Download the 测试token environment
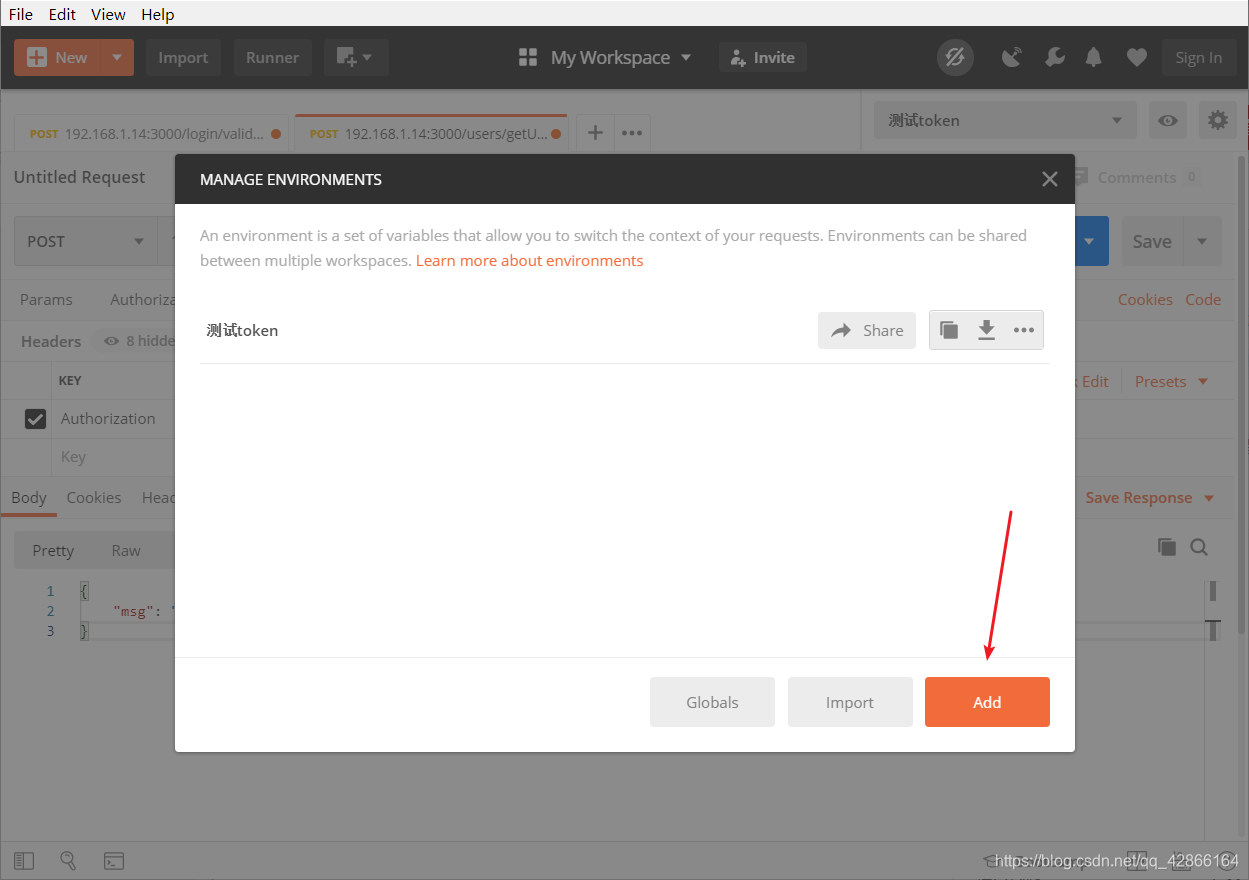 [x=986, y=330]
